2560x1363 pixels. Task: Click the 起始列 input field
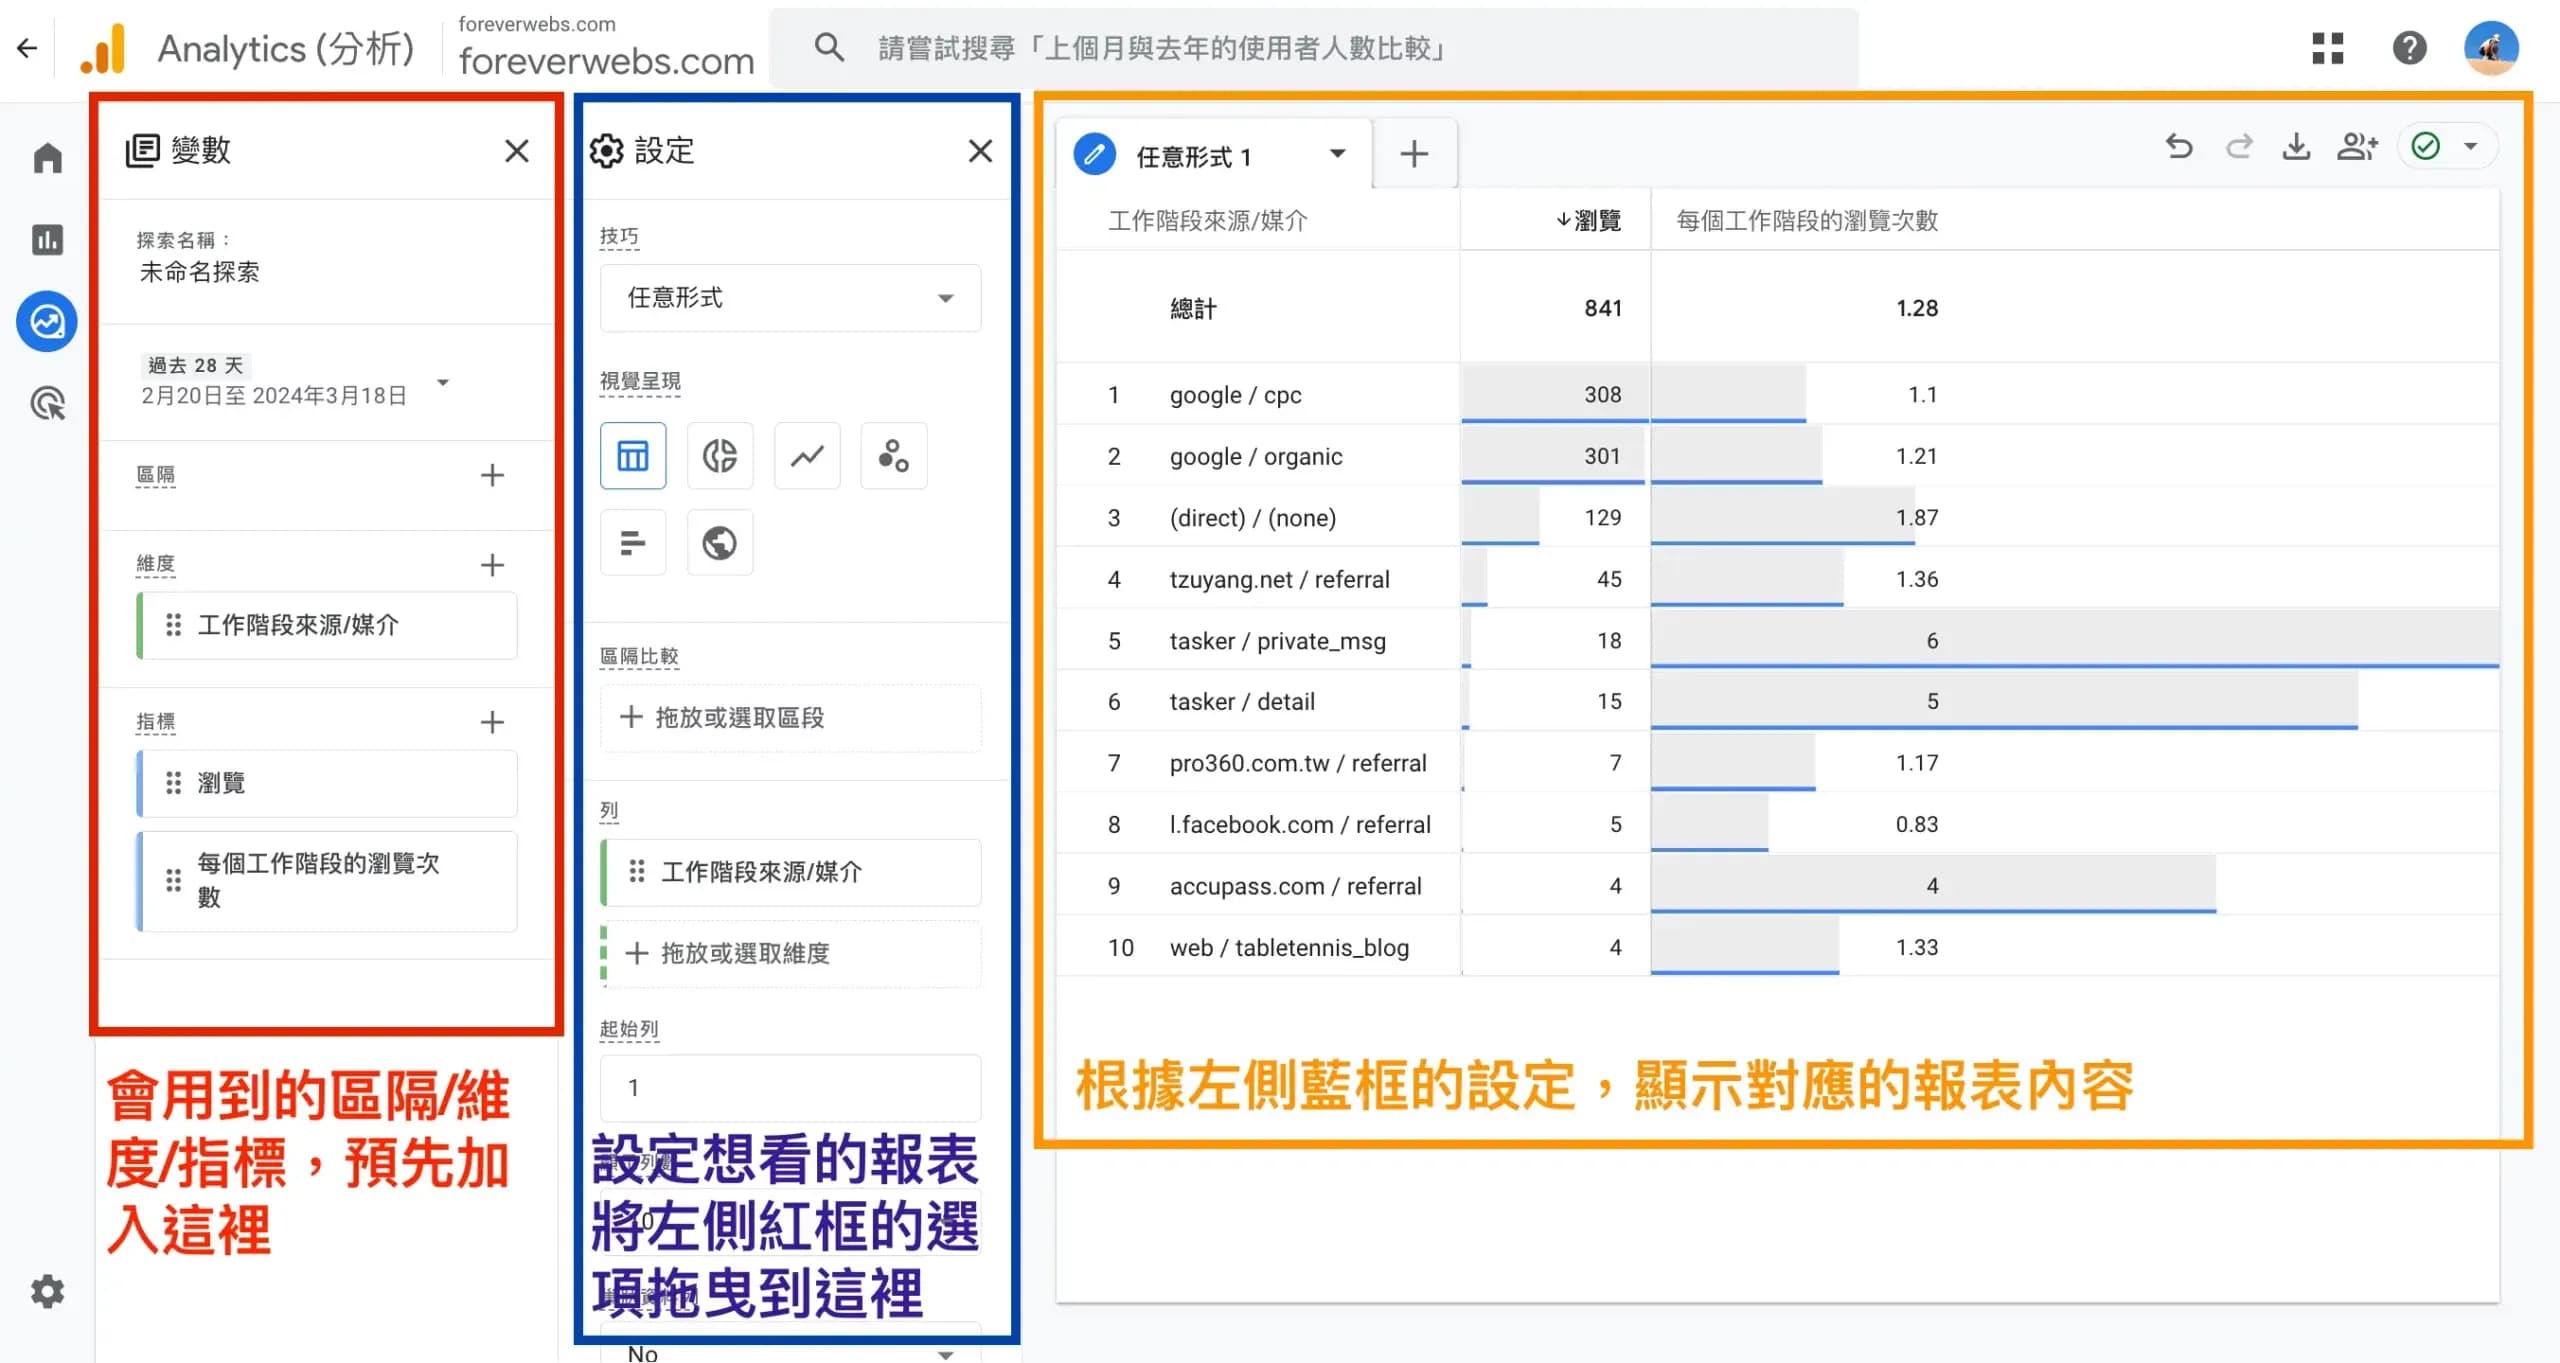pos(790,1088)
